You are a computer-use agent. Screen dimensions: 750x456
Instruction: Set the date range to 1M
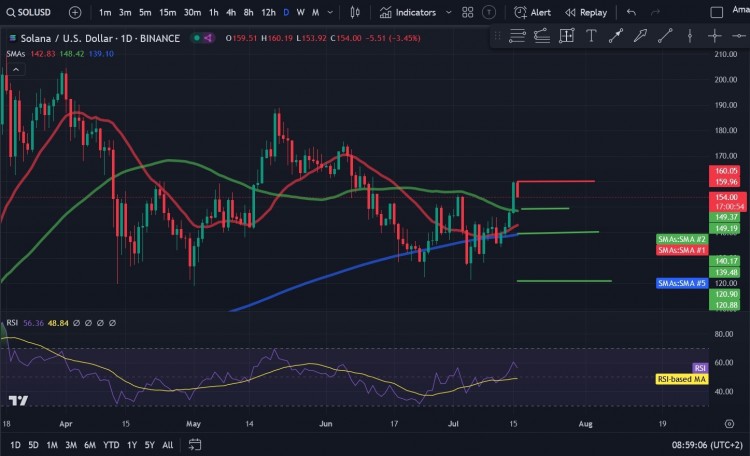tap(52, 445)
